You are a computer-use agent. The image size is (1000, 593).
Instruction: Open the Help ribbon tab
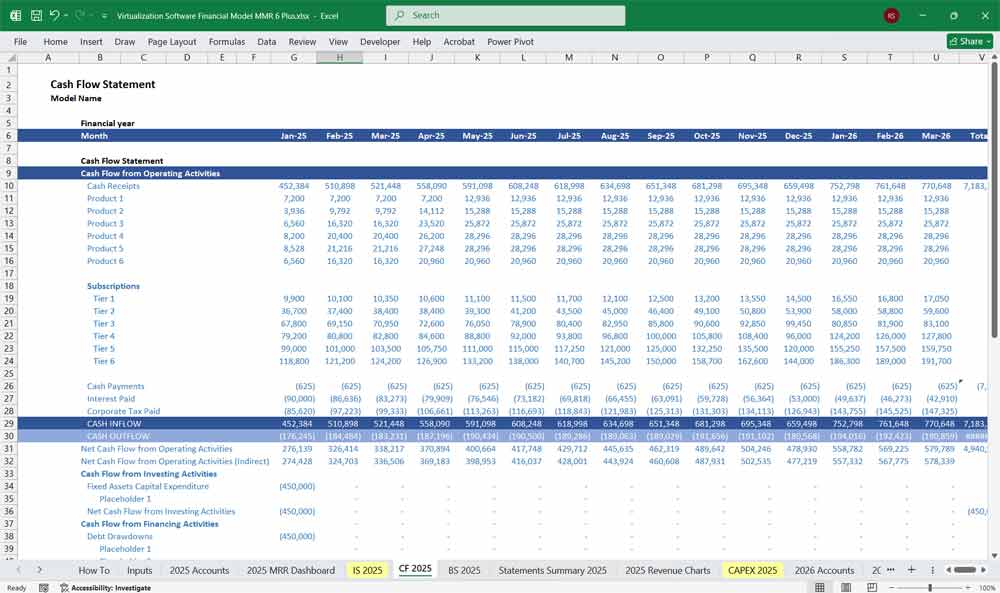point(422,41)
